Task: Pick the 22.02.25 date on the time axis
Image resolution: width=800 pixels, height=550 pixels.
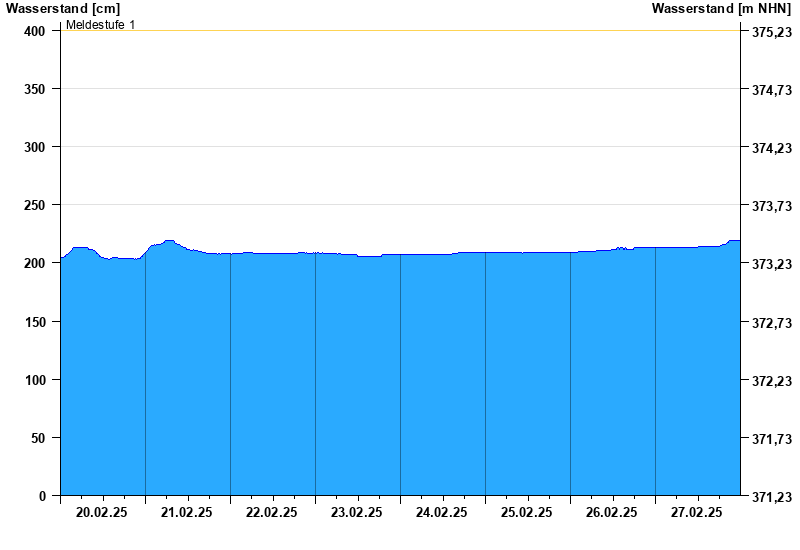Action: [272, 512]
